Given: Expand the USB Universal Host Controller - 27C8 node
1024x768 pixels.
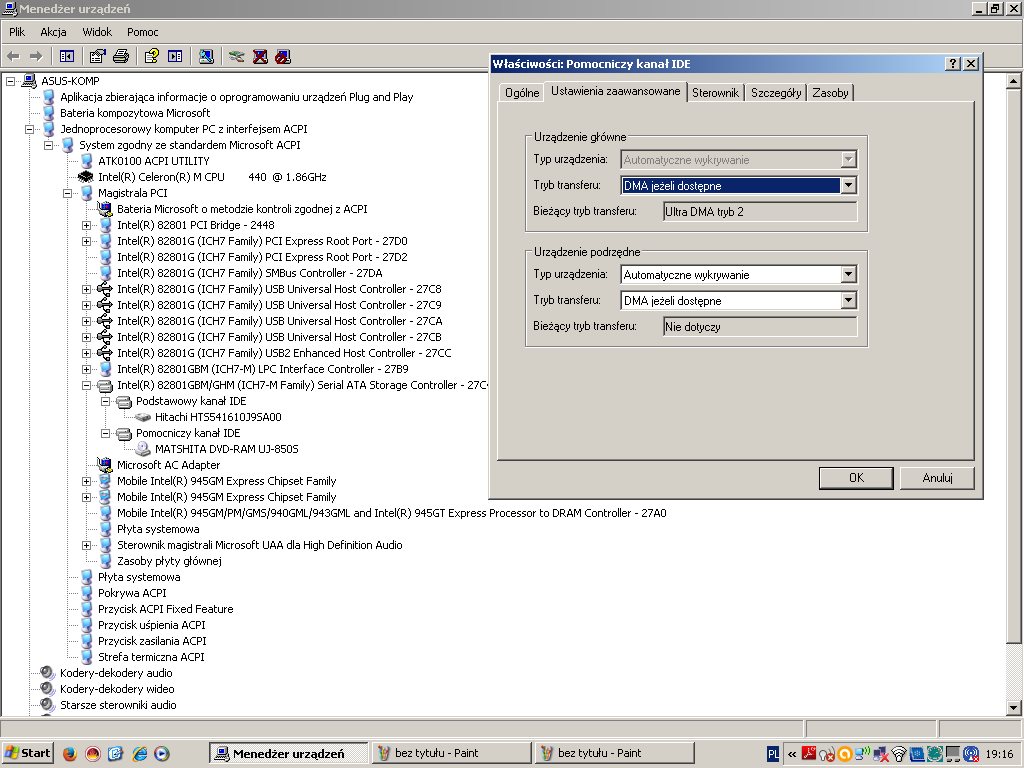Looking at the screenshot, I should 86,289.
